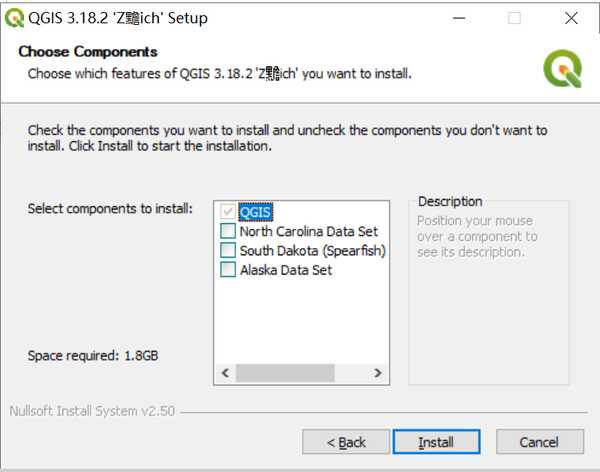Click the Space required 1.8GB text
The image size is (600, 472).
click(93, 355)
